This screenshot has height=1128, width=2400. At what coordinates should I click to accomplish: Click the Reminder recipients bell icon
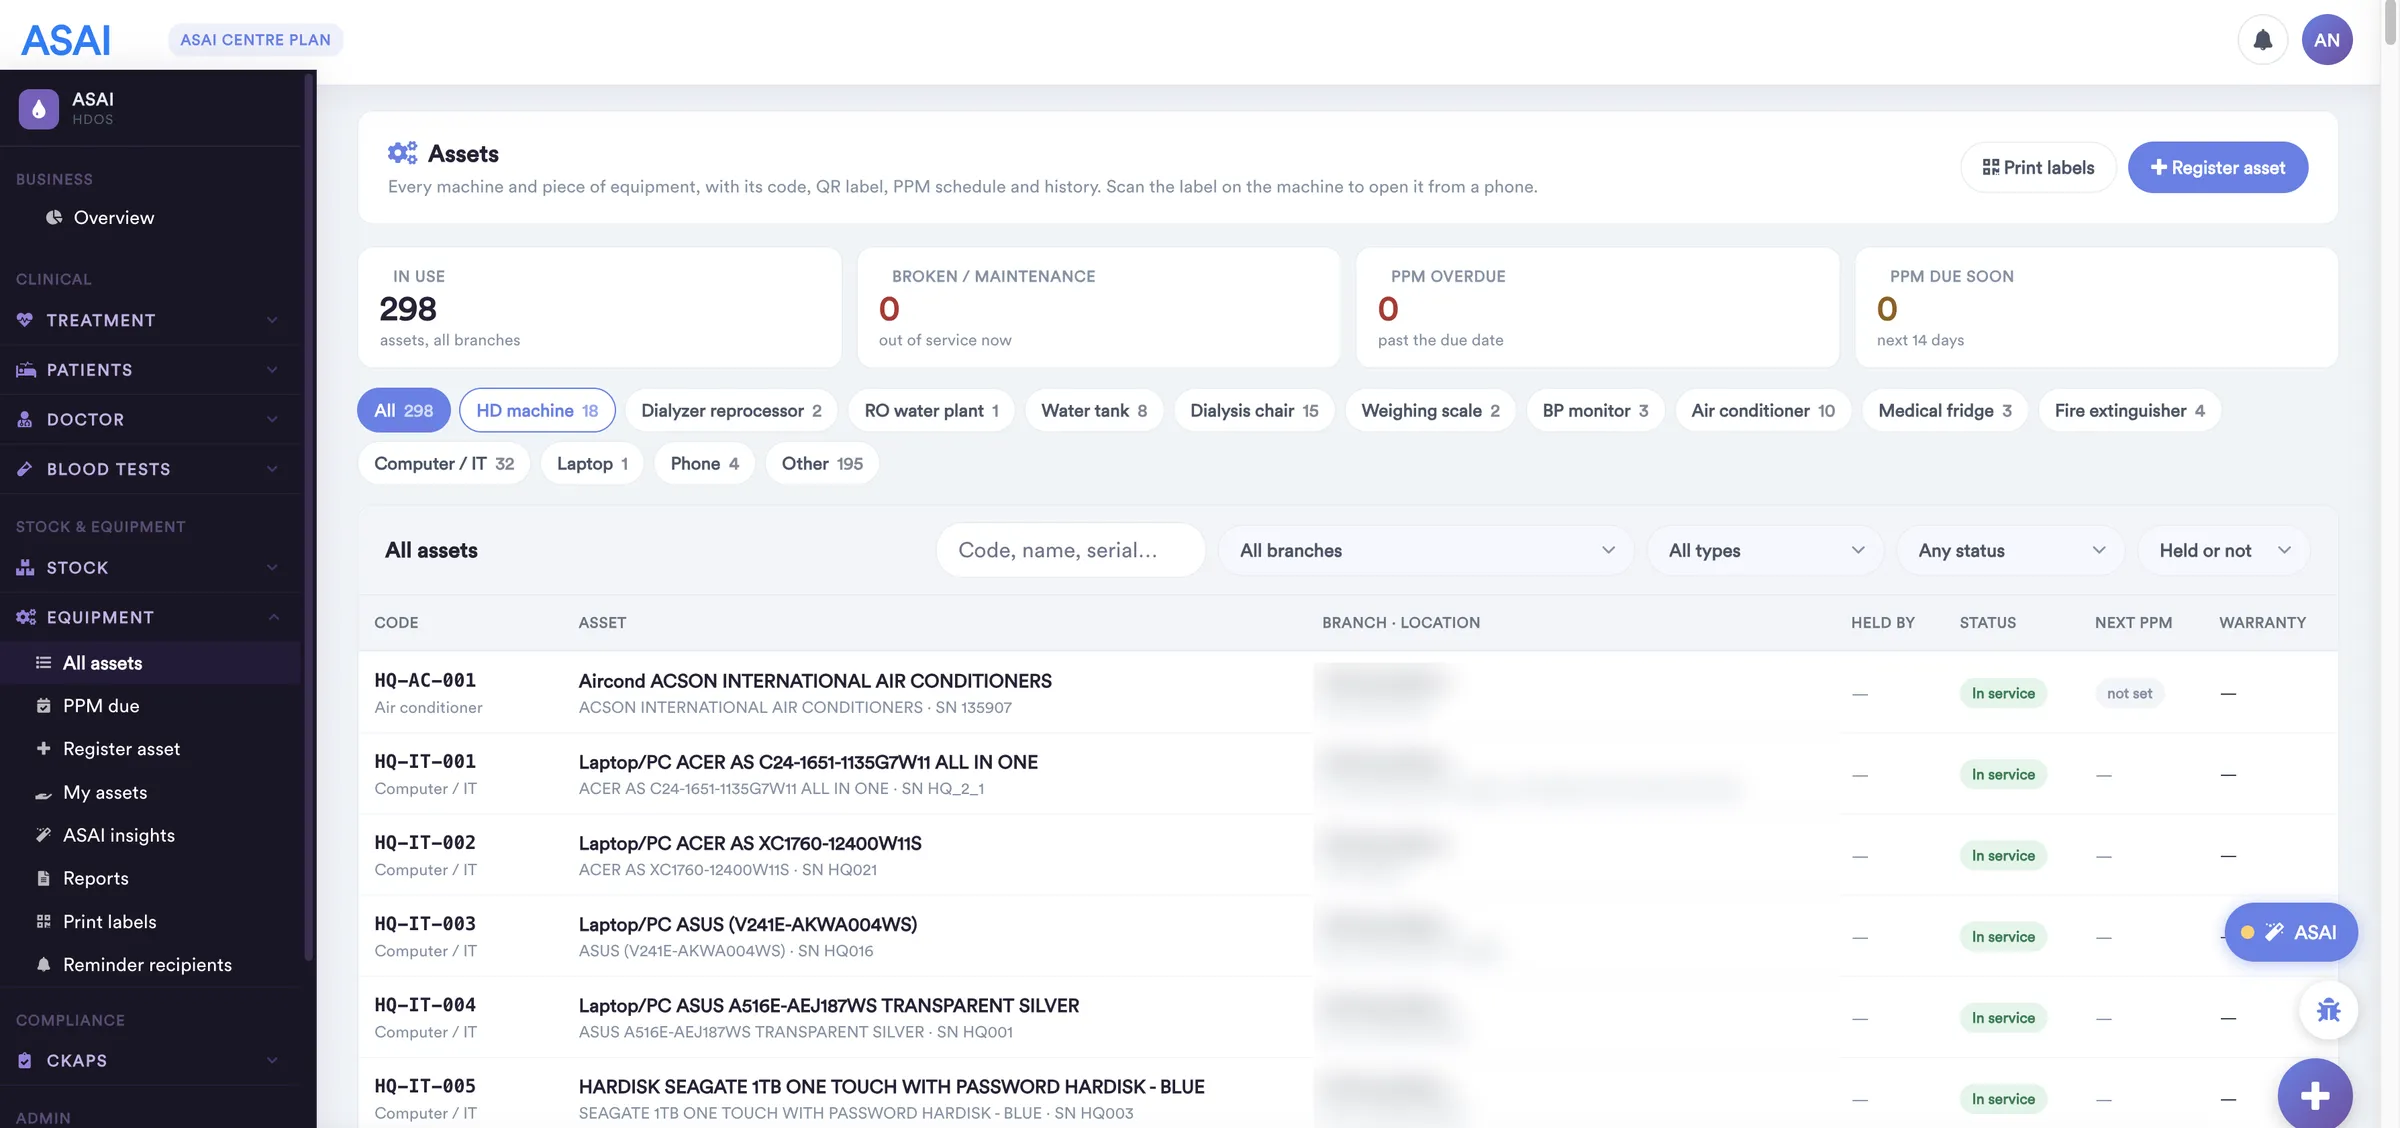pos(43,965)
